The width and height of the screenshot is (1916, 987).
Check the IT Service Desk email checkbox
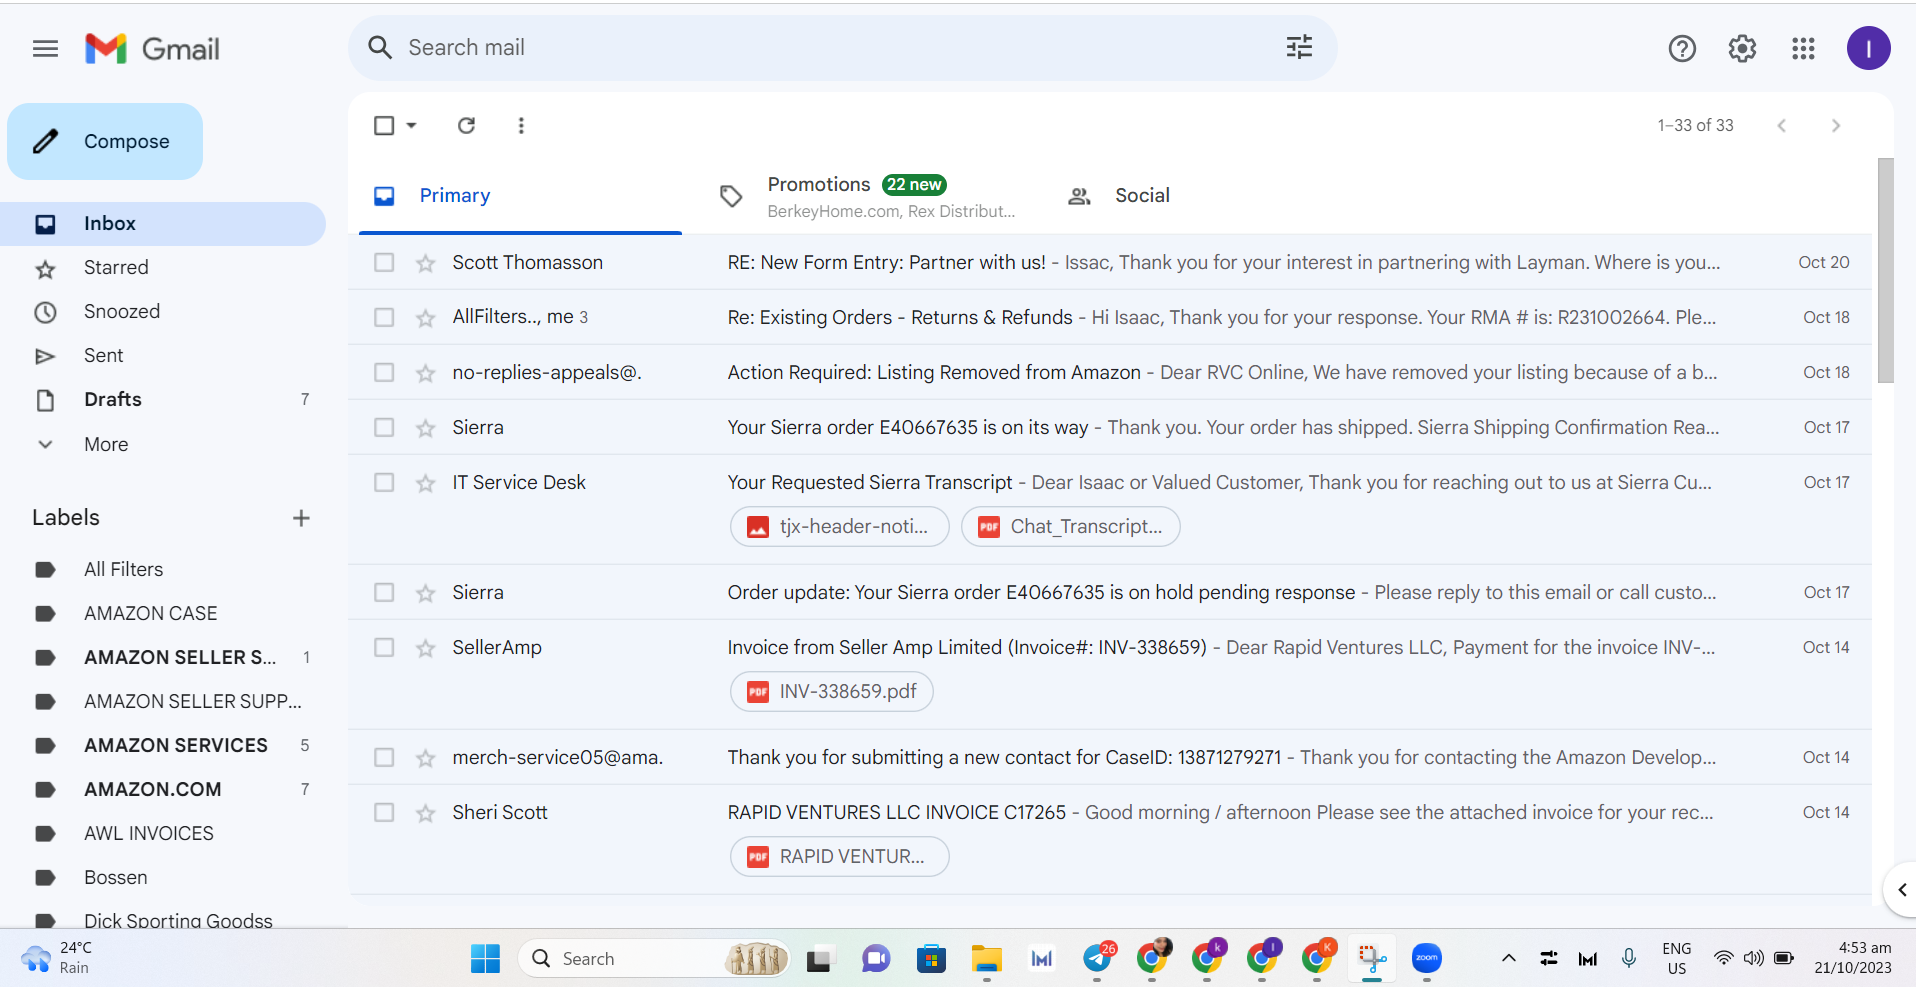coord(384,482)
